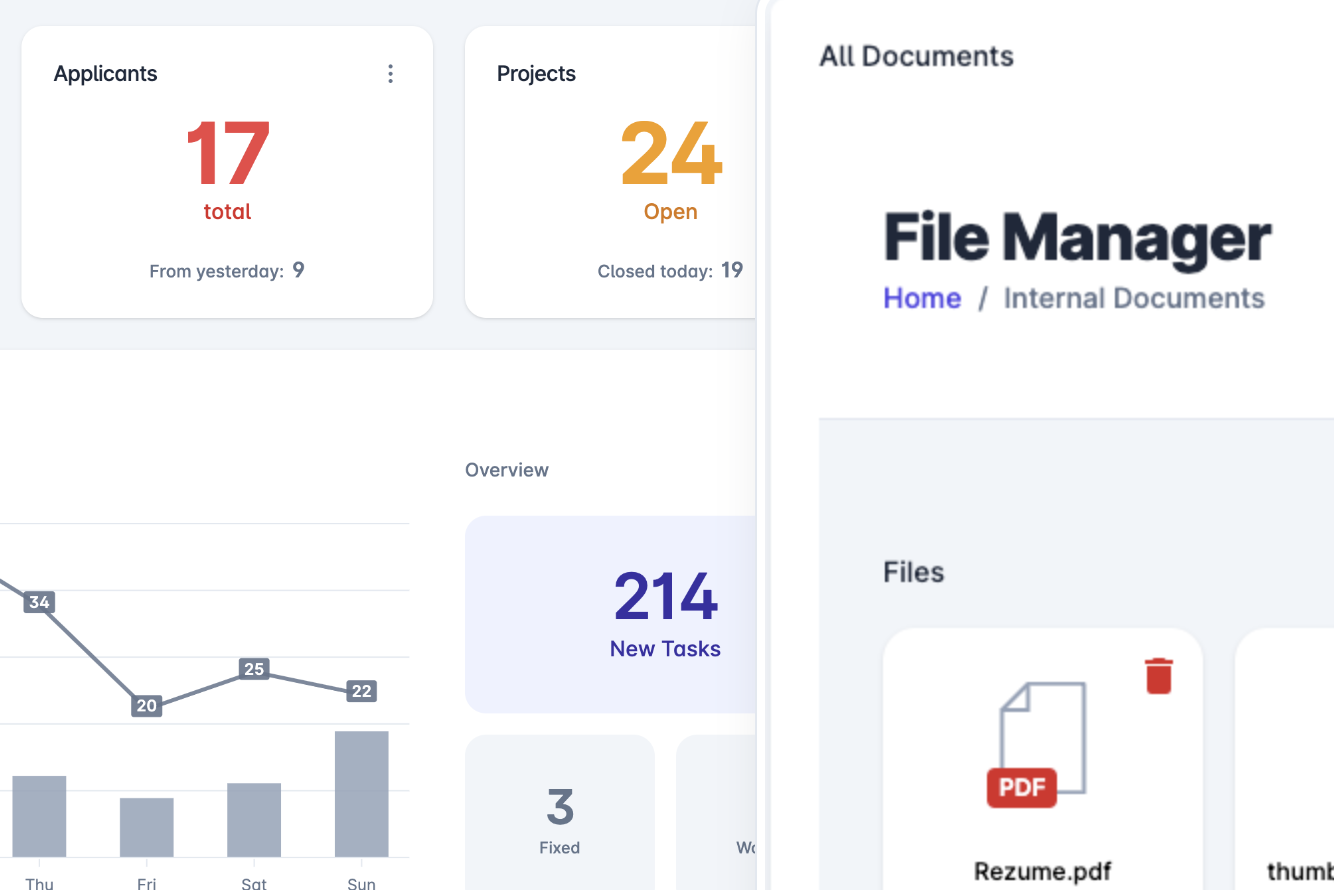Click the 17 total applicants number
Image resolution: width=1334 pixels, height=890 pixels.
(227, 154)
